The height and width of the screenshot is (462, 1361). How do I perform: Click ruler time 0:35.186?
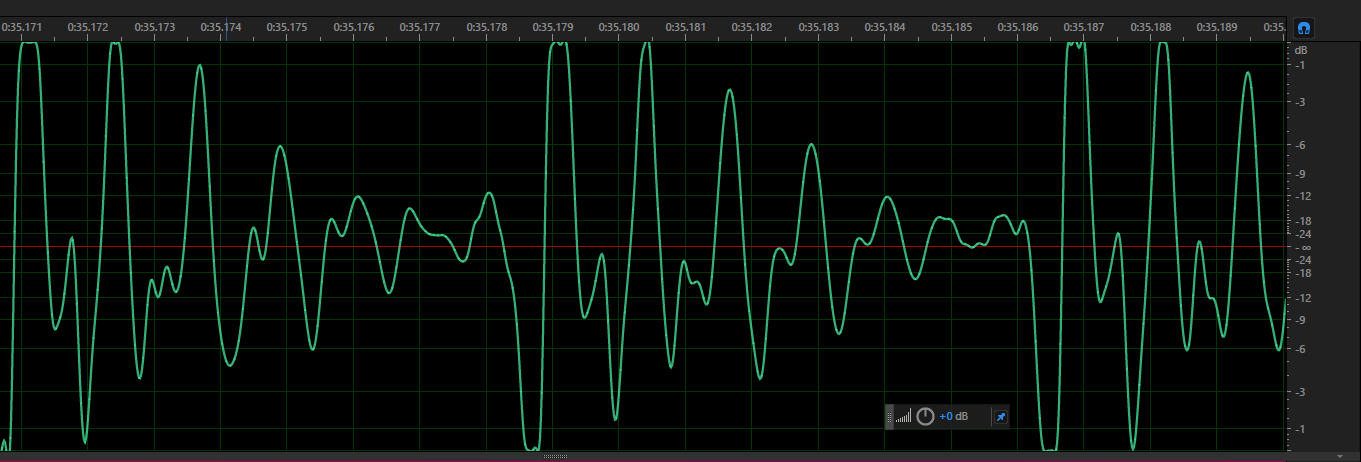click(1018, 27)
